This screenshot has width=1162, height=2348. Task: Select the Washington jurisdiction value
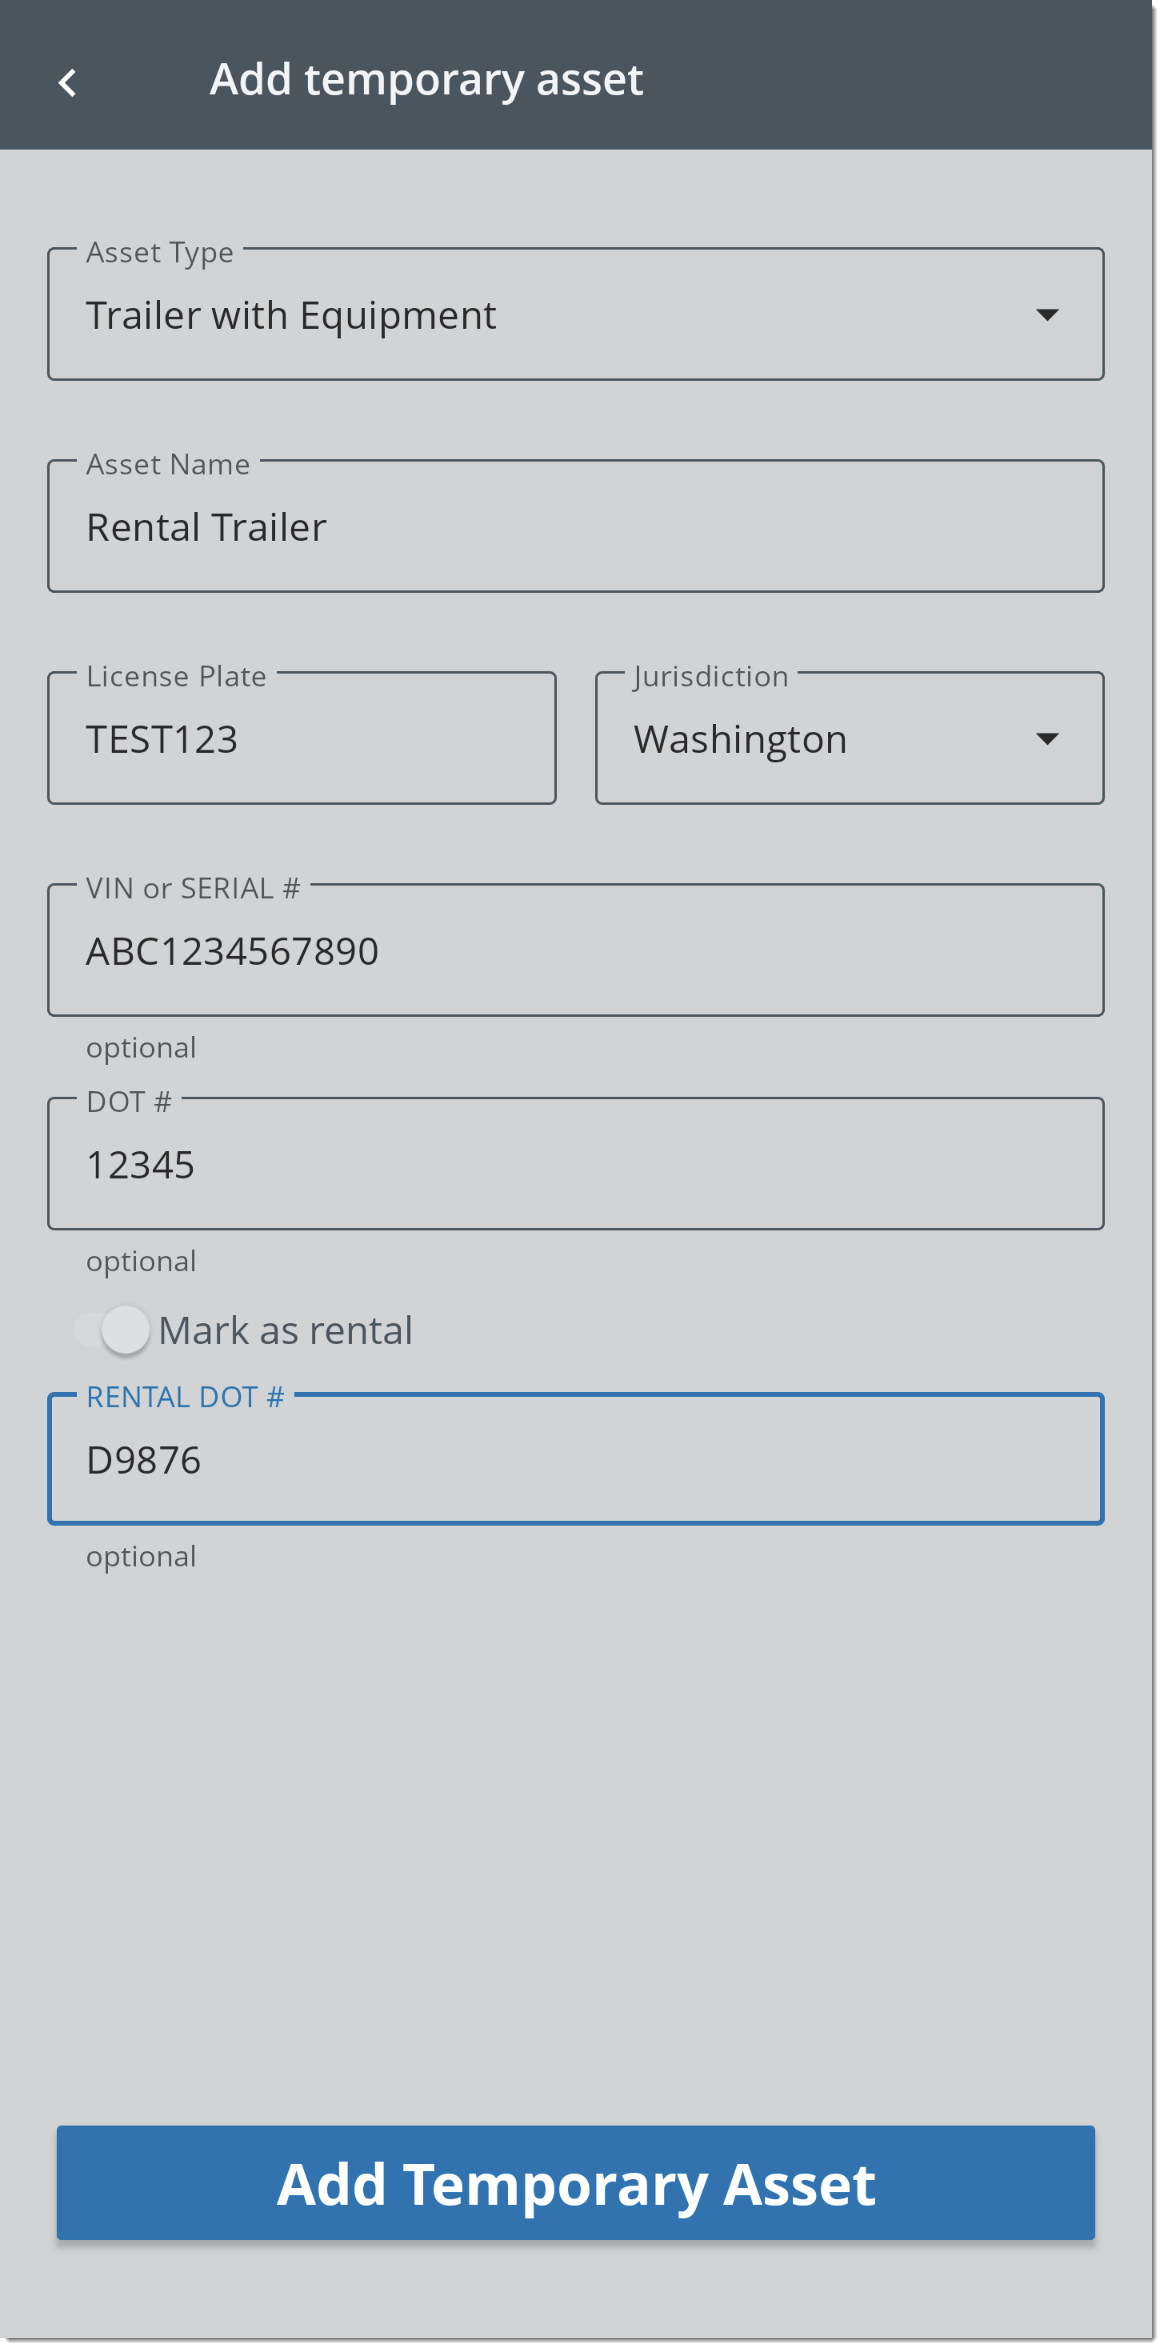[x=848, y=738]
